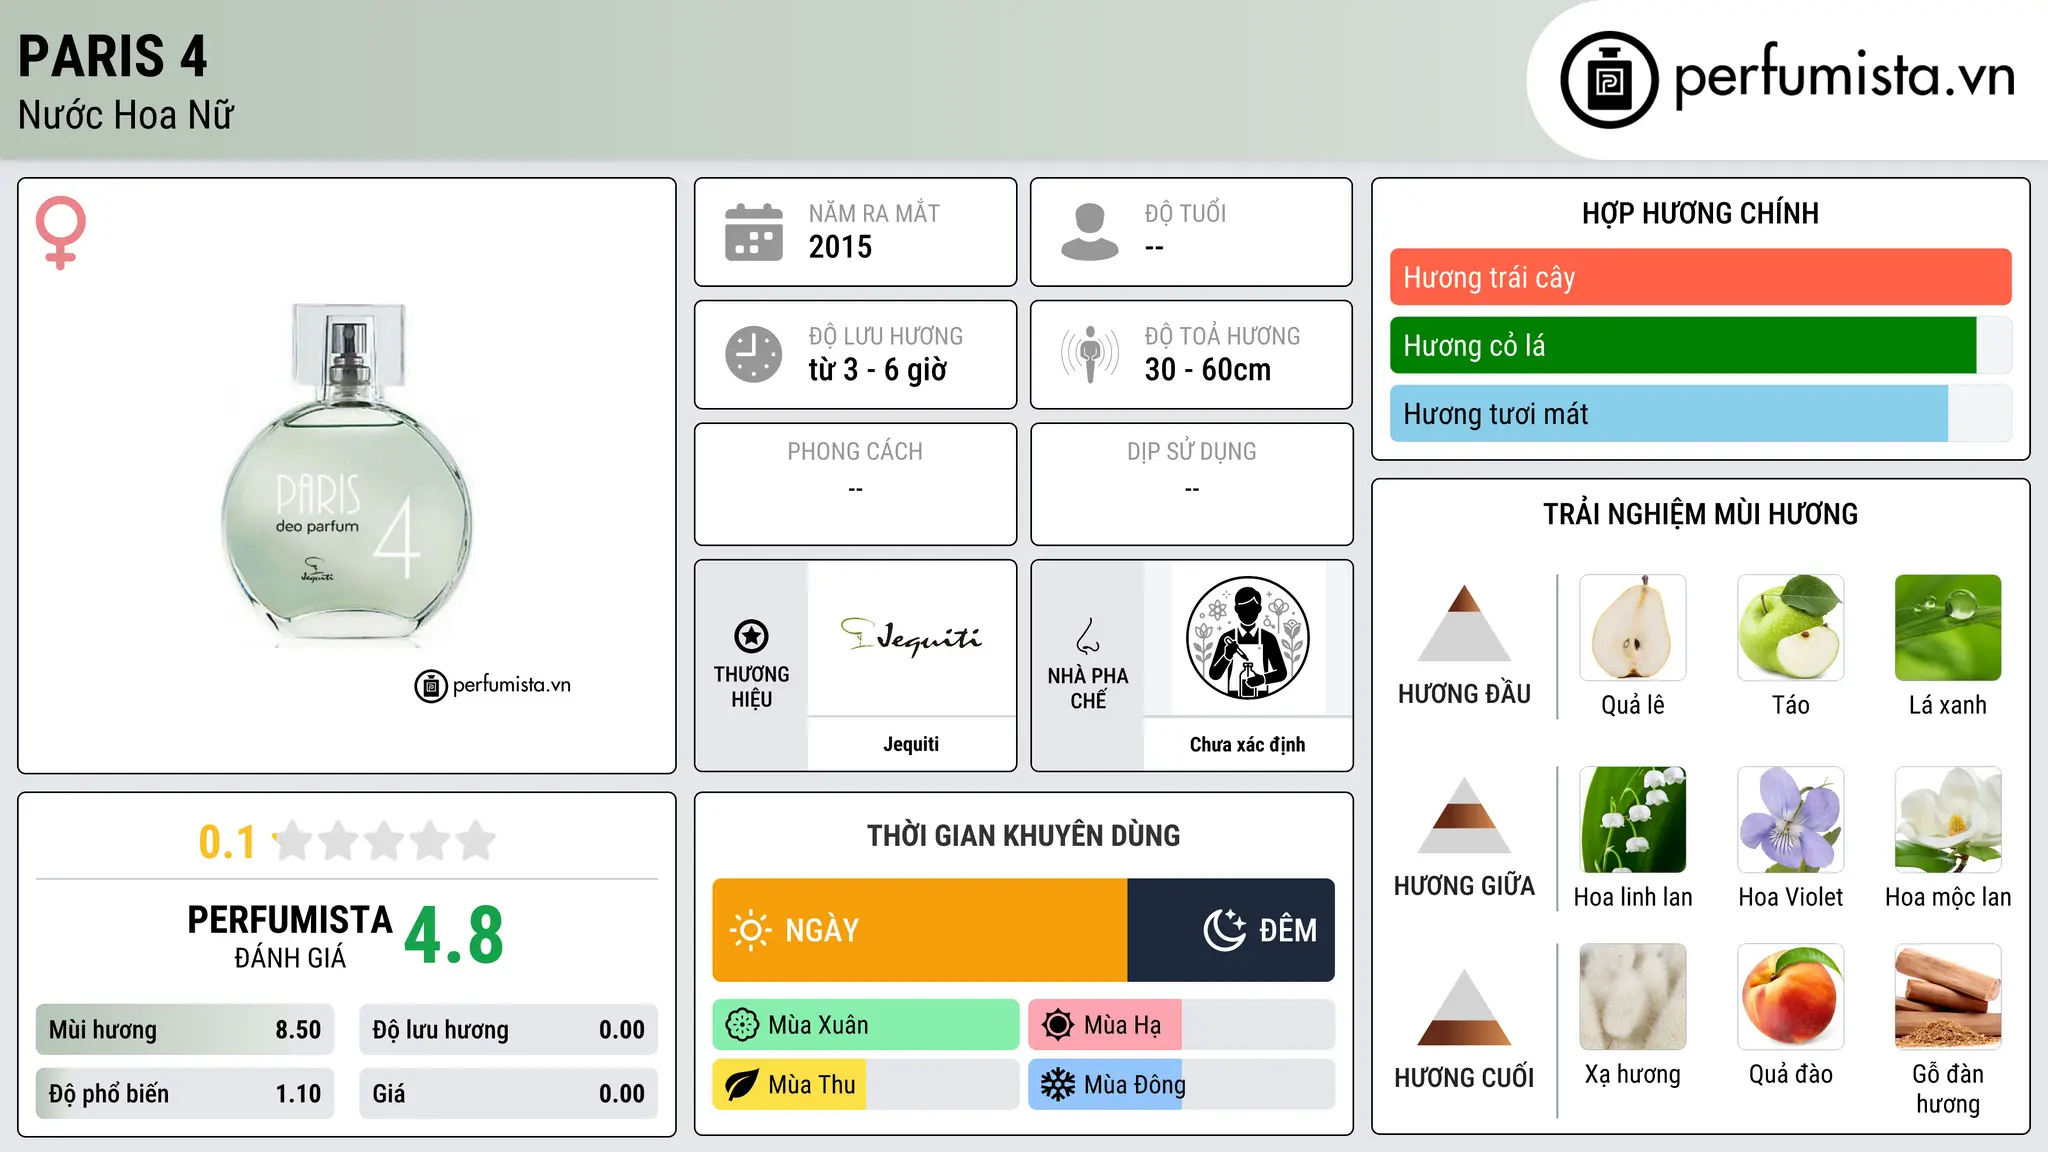Click the Mùa Đông season bar
This screenshot has height=1152, width=2048.
[x=1181, y=1085]
